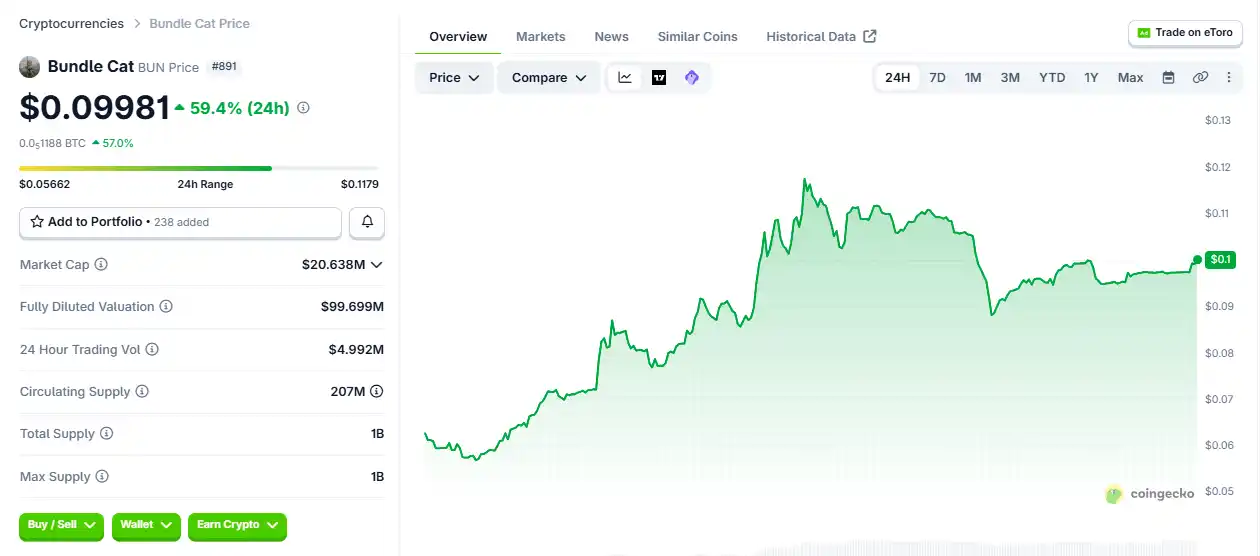This screenshot has width=1260, height=556.
Task: Click the $0.1179 range high value
Action: tap(360, 184)
